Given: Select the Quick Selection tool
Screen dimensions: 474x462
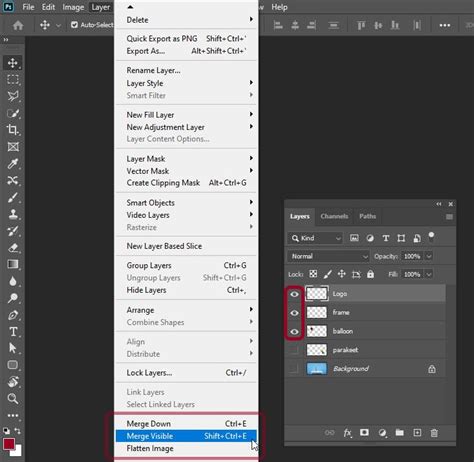Looking at the screenshot, I should coord(13,113).
